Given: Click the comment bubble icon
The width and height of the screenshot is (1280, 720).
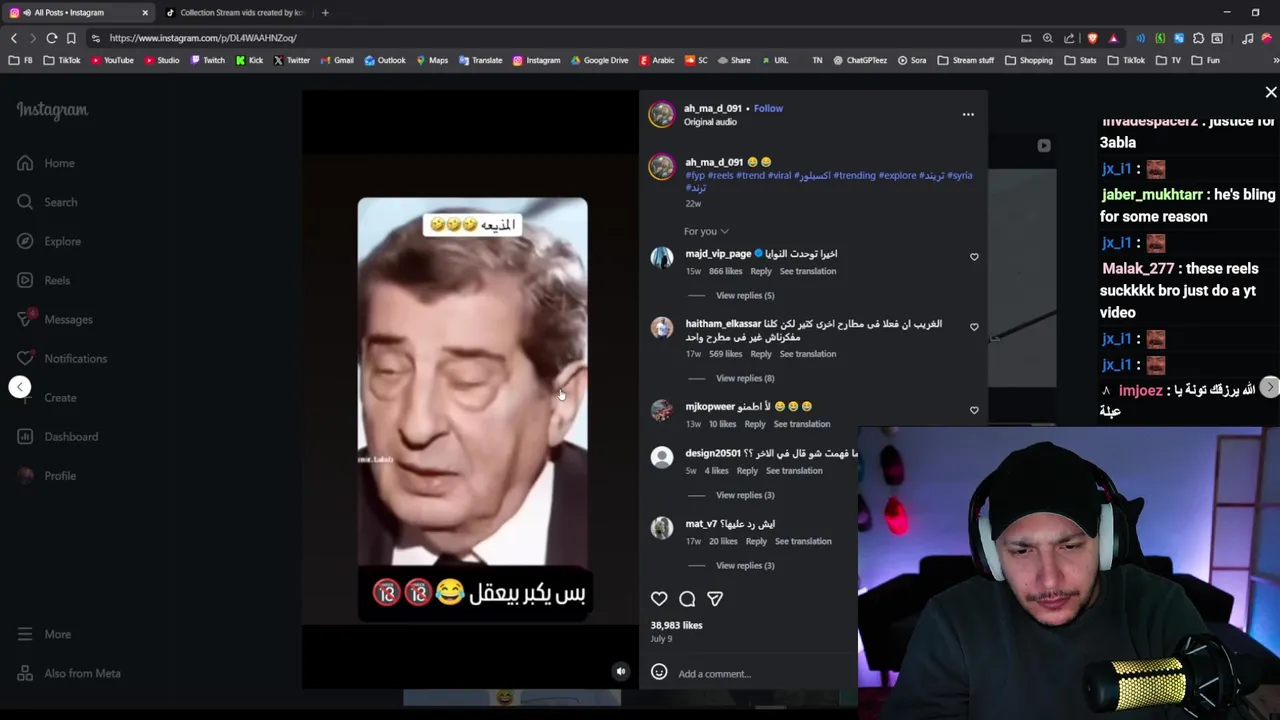Looking at the screenshot, I should pyautogui.click(x=687, y=598).
